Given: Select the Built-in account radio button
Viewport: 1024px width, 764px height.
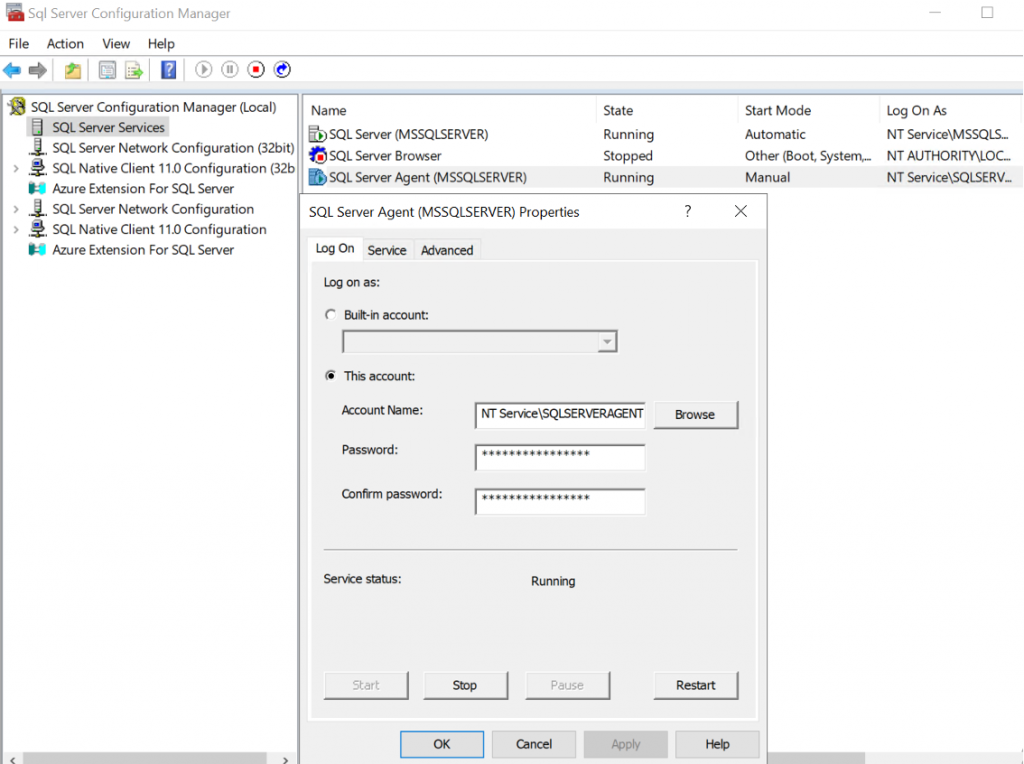Looking at the screenshot, I should (x=330, y=314).
